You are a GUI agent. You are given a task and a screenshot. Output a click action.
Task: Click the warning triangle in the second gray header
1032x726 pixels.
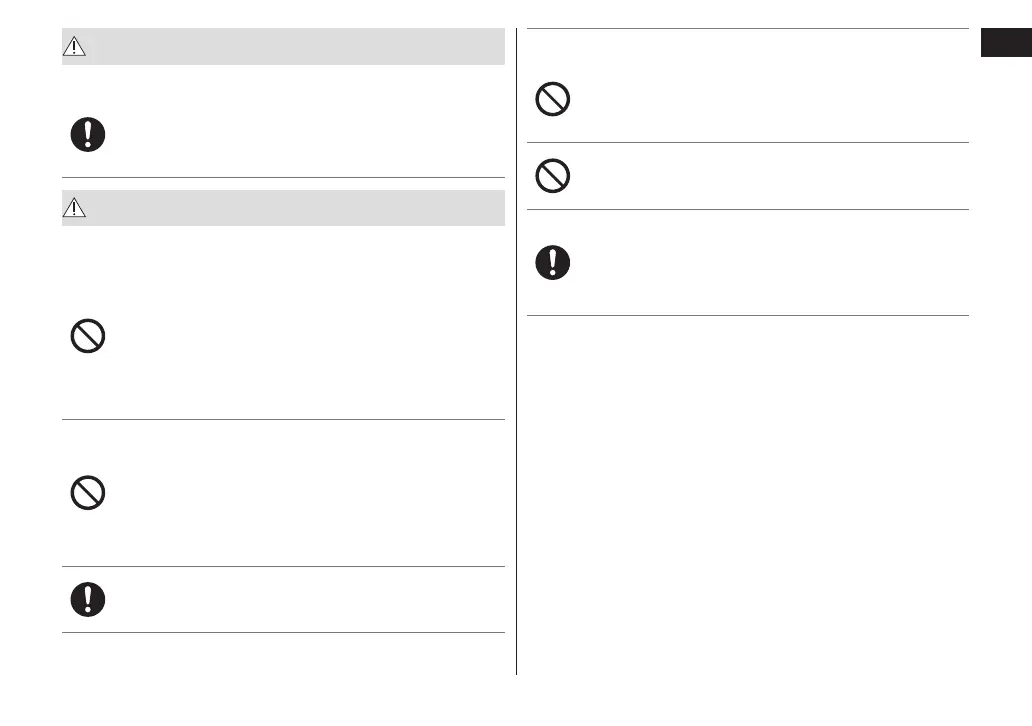(x=77, y=208)
